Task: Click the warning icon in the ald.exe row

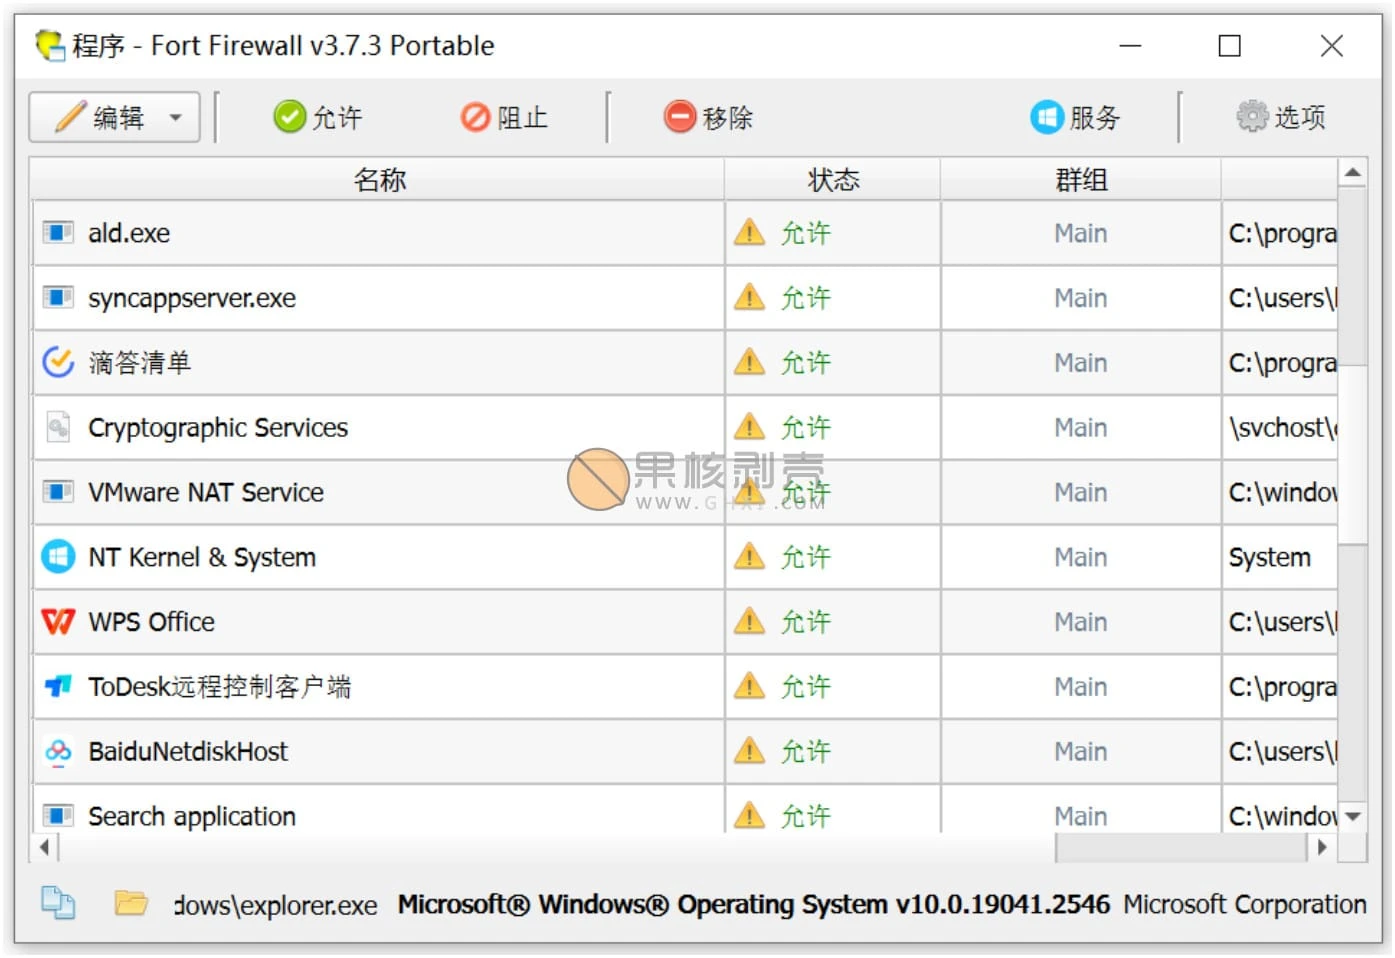Action: tap(749, 233)
